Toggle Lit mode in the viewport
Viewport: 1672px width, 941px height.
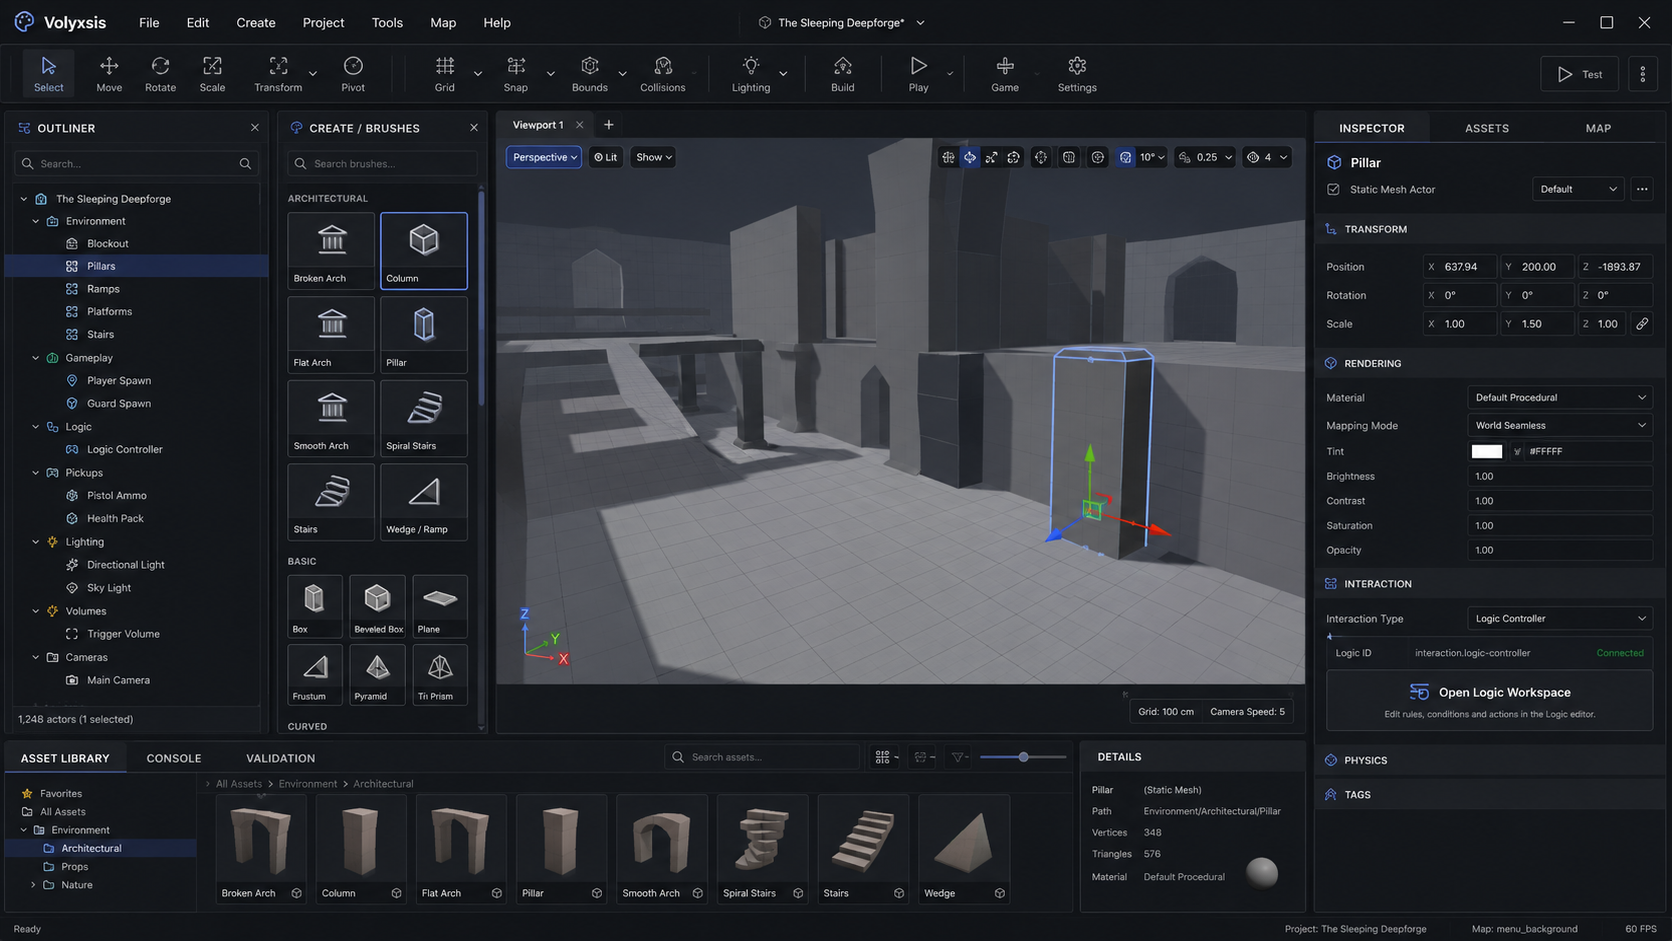[605, 157]
